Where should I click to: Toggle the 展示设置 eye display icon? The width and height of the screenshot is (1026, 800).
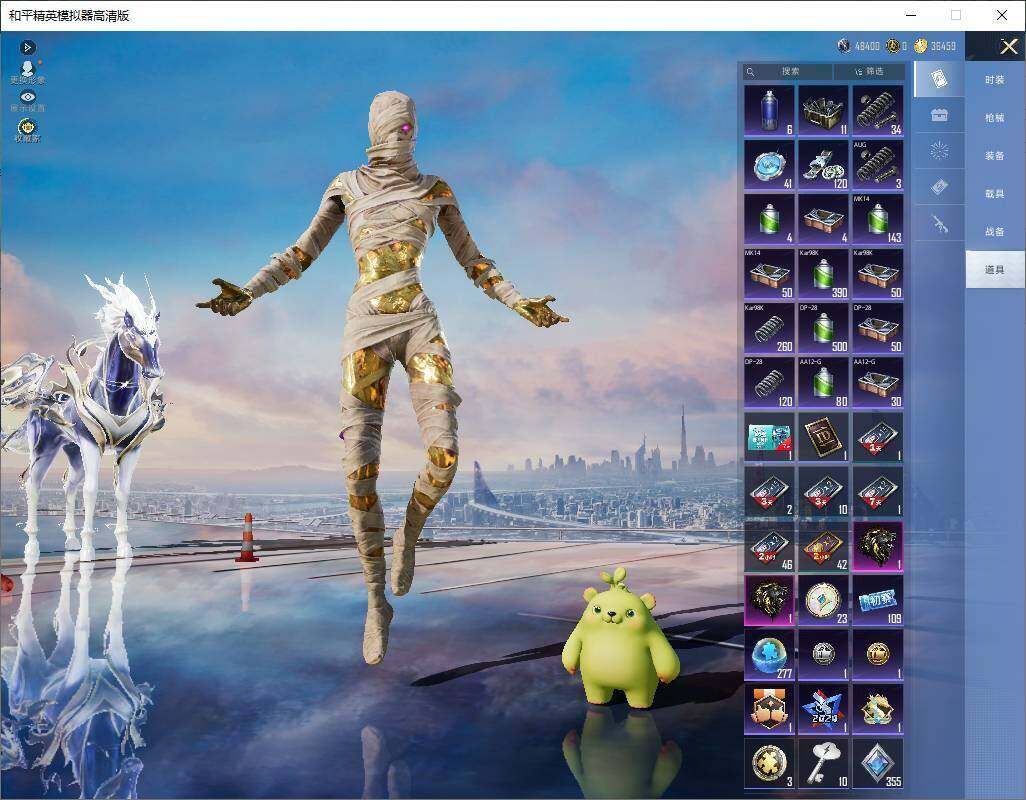27,101
